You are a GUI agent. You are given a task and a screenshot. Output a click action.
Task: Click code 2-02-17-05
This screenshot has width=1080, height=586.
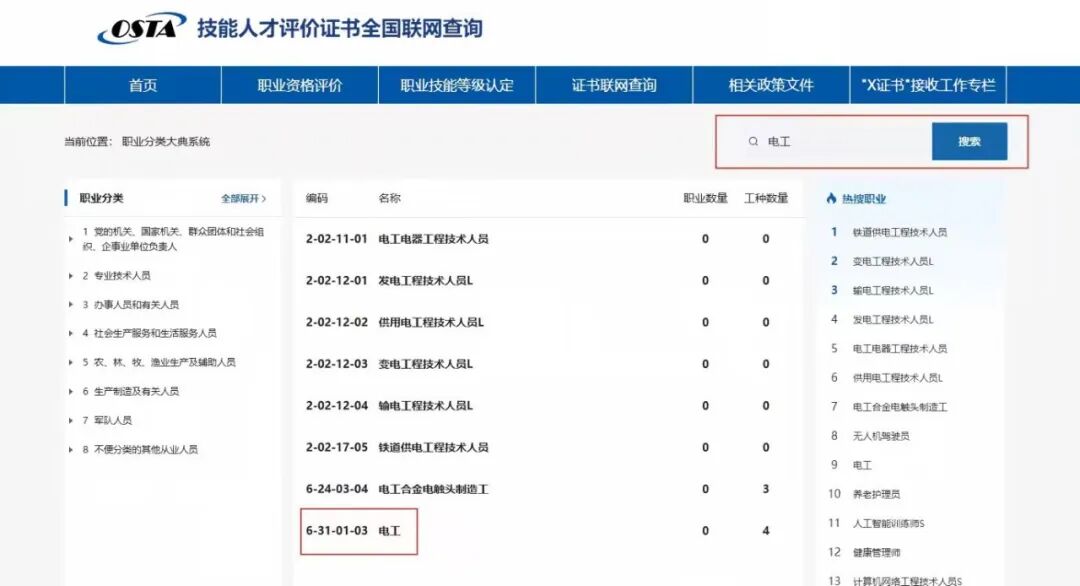[x=337, y=448]
